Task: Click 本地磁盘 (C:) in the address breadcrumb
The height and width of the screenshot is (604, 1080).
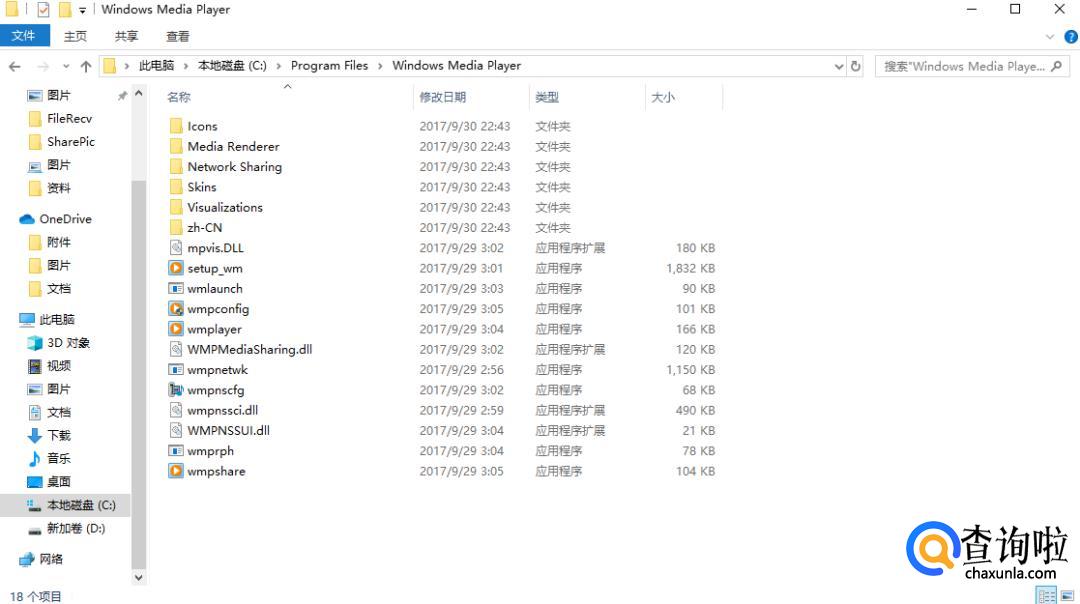Action: tap(232, 65)
